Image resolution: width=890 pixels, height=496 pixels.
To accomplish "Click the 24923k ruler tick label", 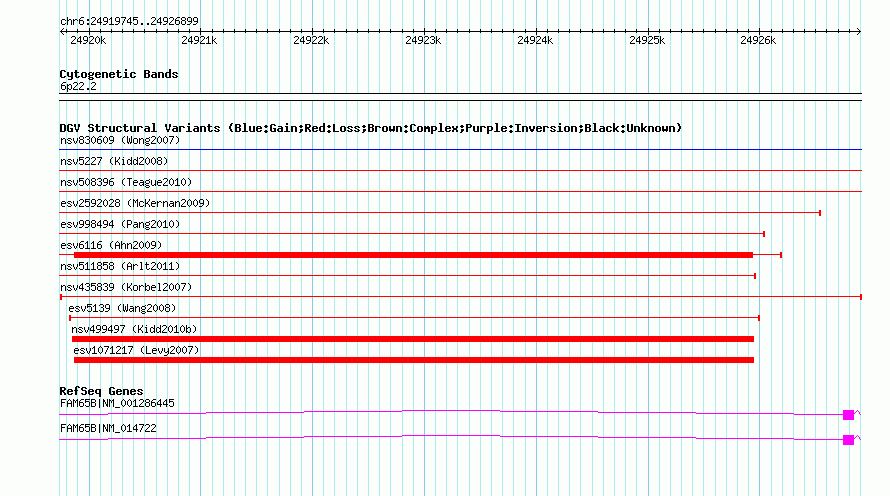I will pyautogui.click(x=423, y=40).
